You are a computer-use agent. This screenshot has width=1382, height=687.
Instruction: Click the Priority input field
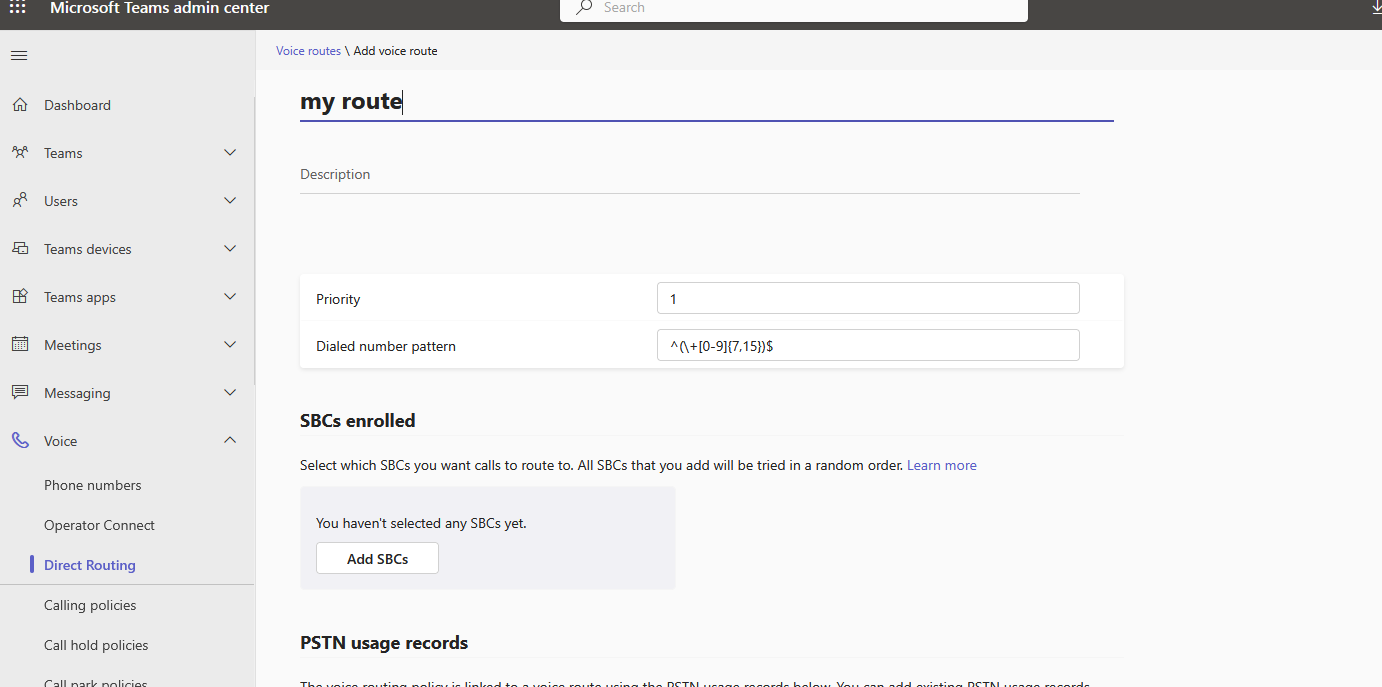point(868,299)
